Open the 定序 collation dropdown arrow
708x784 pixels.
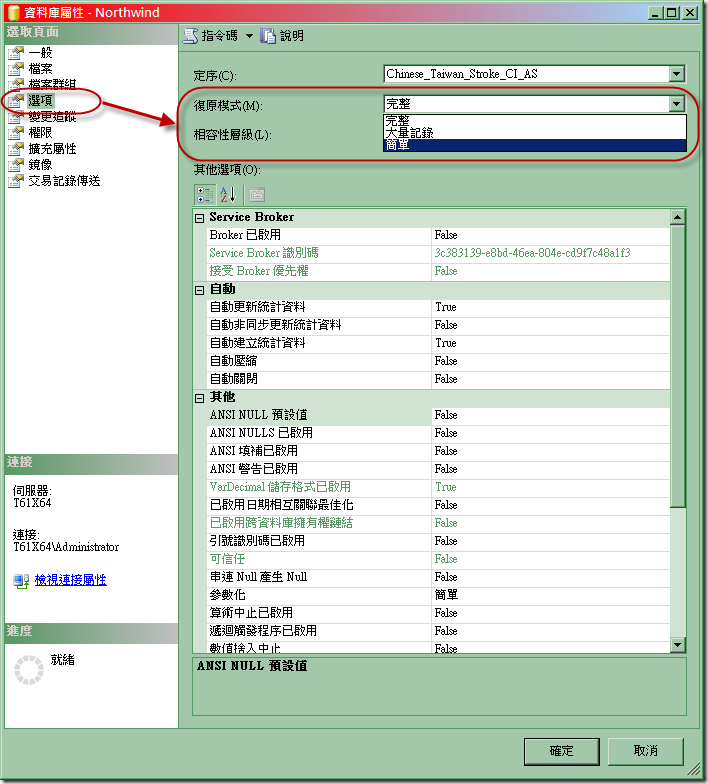tap(676, 74)
